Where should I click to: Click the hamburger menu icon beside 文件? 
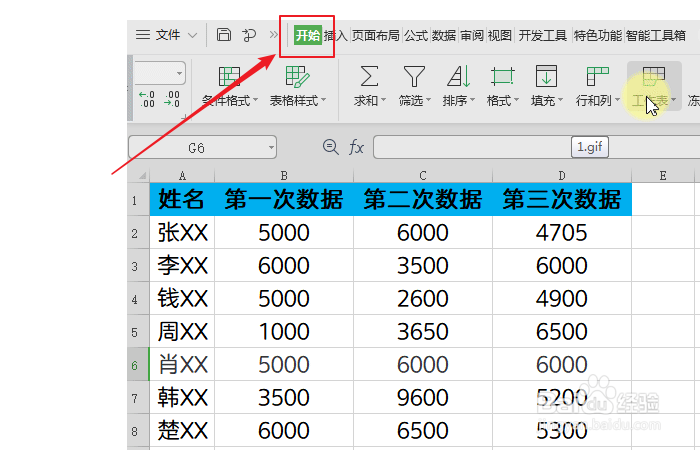(142, 35)
